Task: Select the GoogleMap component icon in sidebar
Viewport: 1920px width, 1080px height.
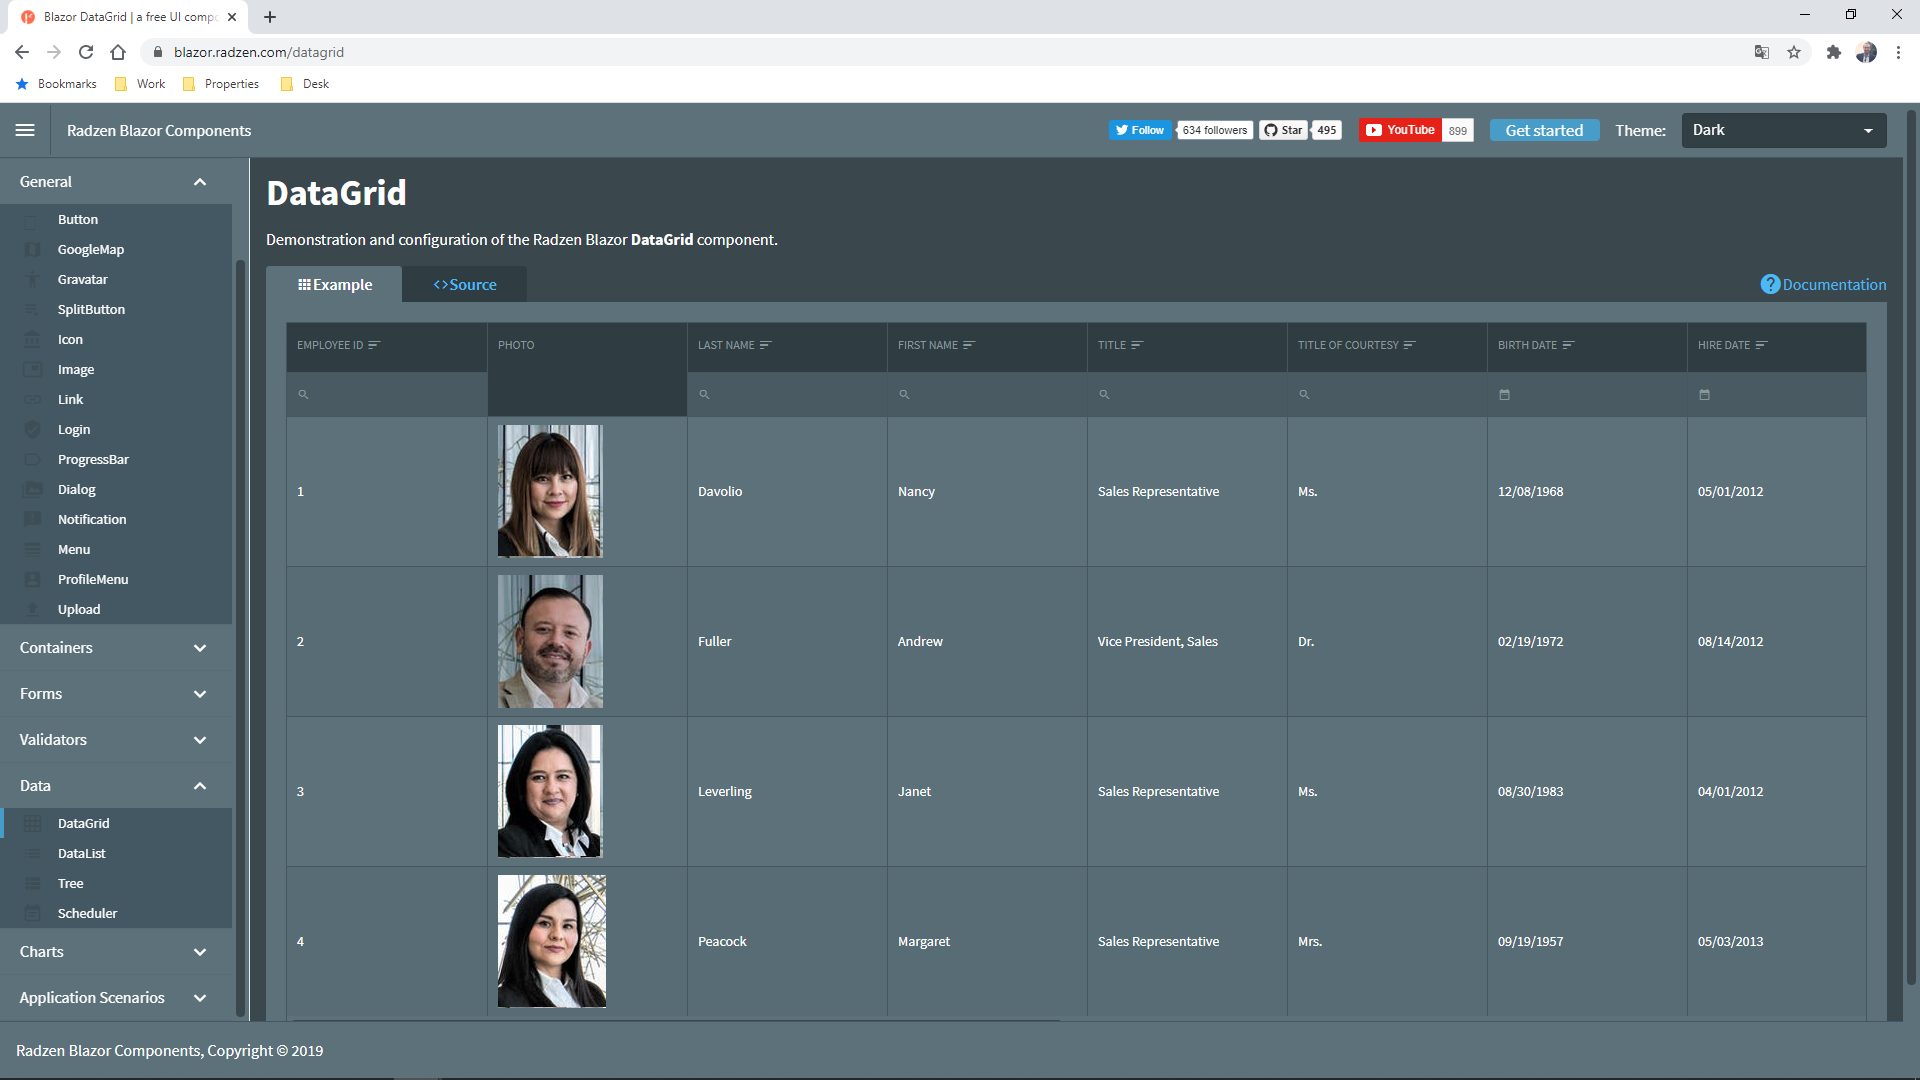Action: [32, 249]
